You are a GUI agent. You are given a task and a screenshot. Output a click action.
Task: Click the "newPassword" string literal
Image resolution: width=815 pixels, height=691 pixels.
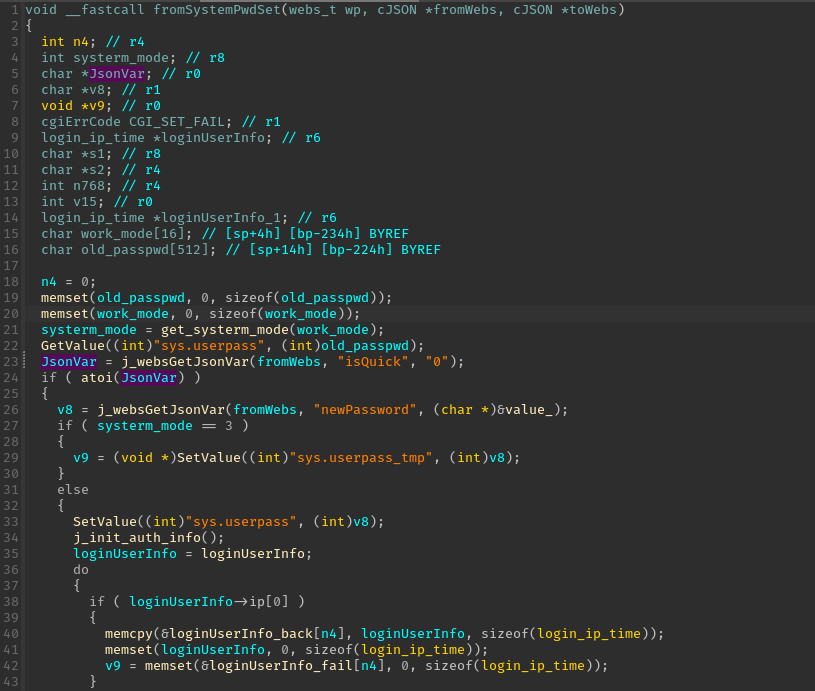click(x=357, y=410)
